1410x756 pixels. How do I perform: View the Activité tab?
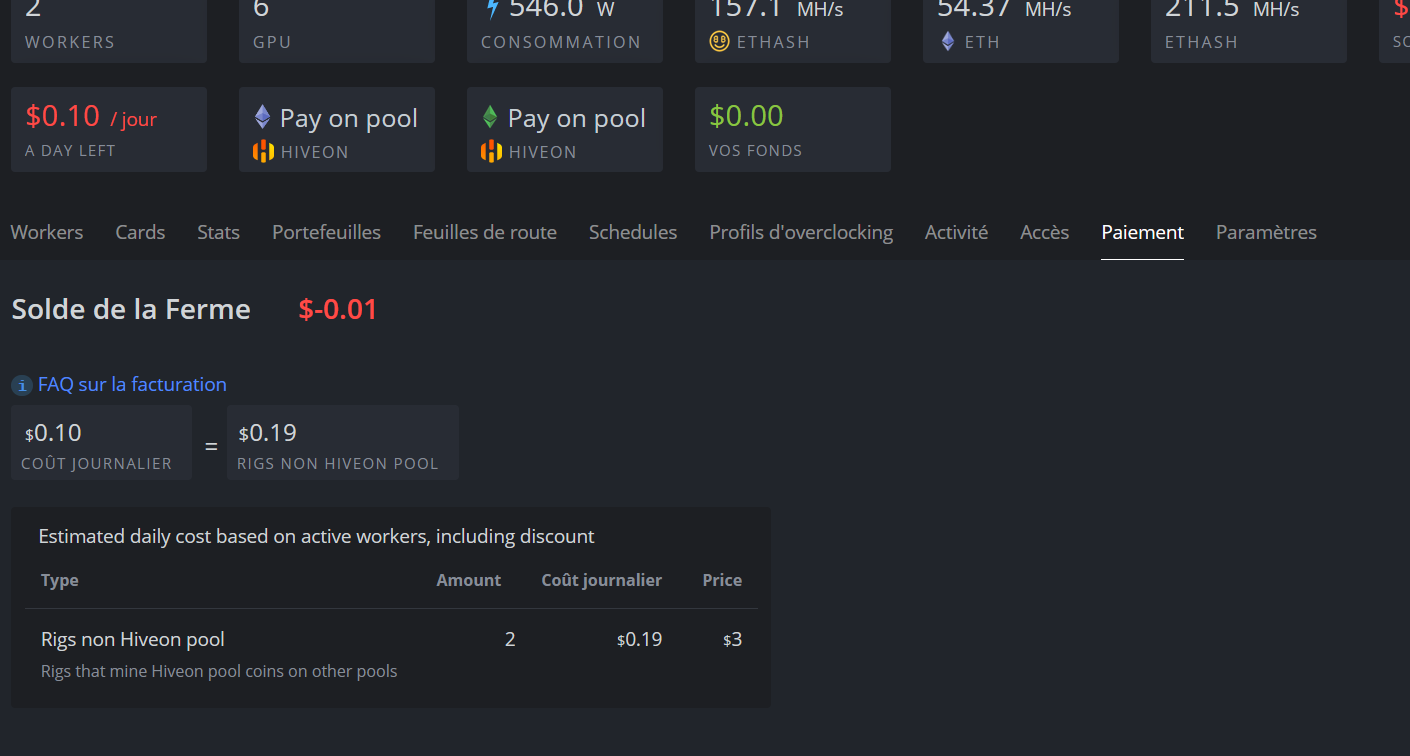coord(956,232)
